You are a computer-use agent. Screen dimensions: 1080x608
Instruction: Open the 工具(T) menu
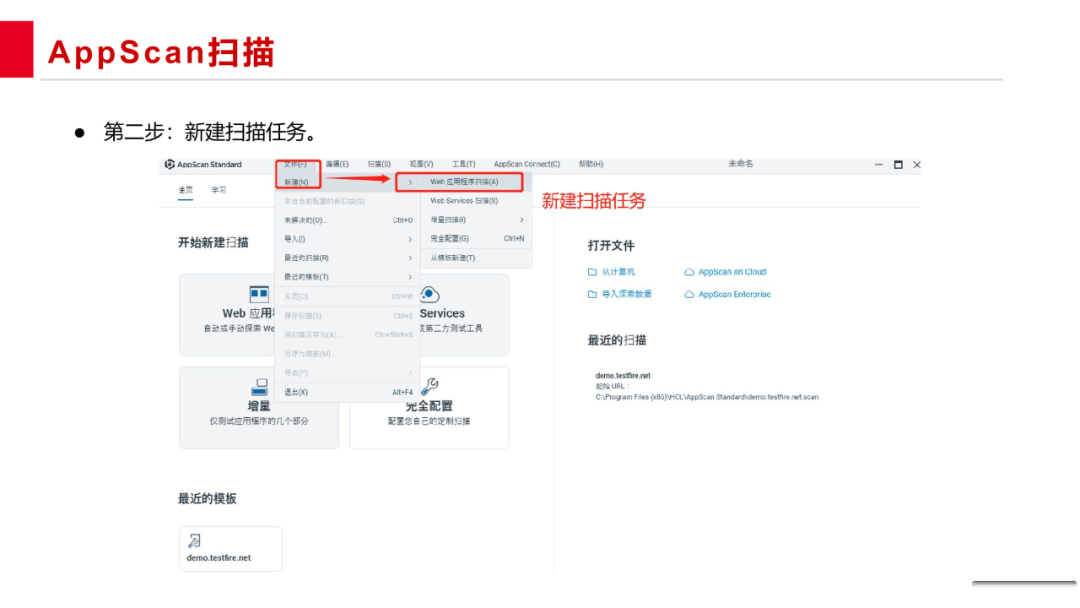pyautogui.click(x=464, y=165)
